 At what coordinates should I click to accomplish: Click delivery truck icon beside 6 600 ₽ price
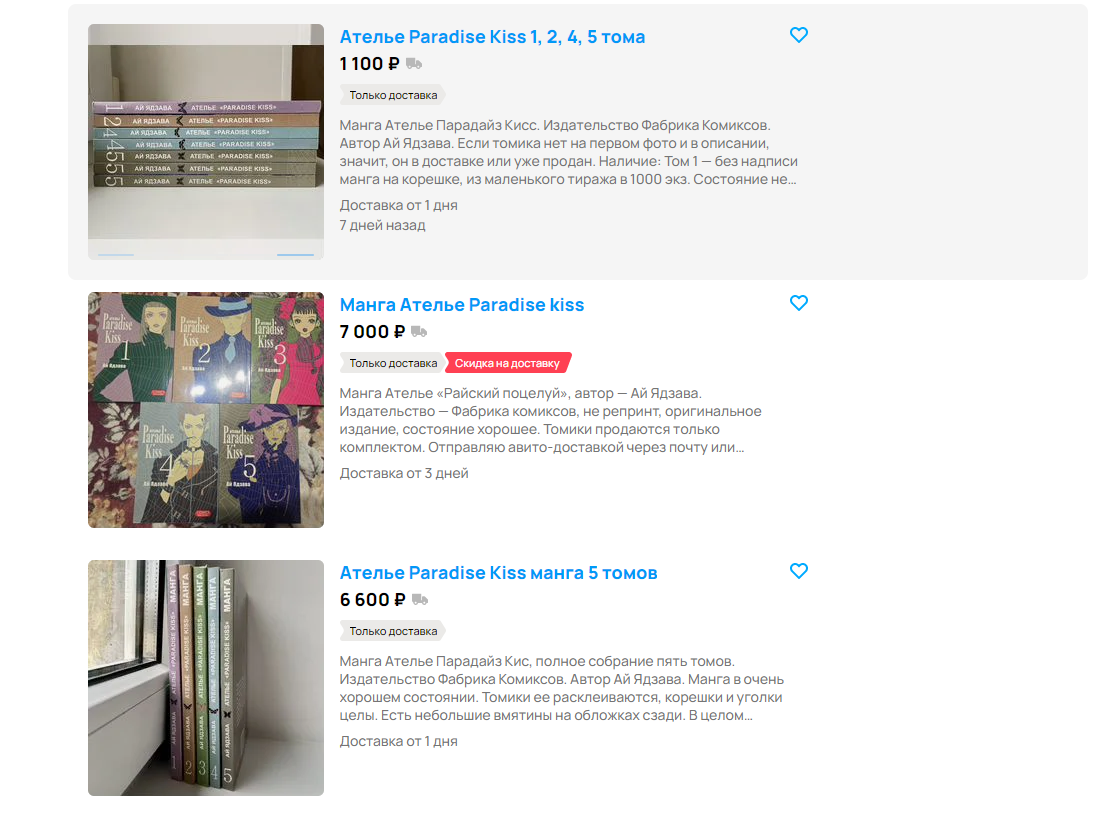[420, 599]
